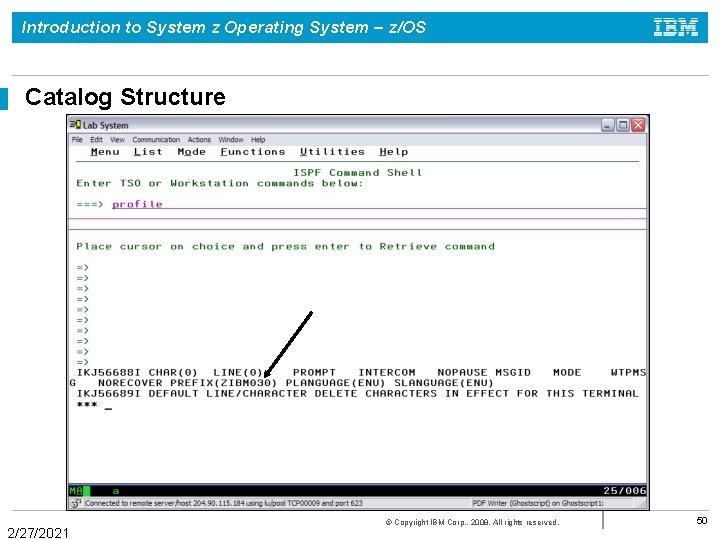This screenshot has height=540, width=720.
Task: Click the 'Enter TSO or Workstation commands' text
Action: click(x=219, y=183)
